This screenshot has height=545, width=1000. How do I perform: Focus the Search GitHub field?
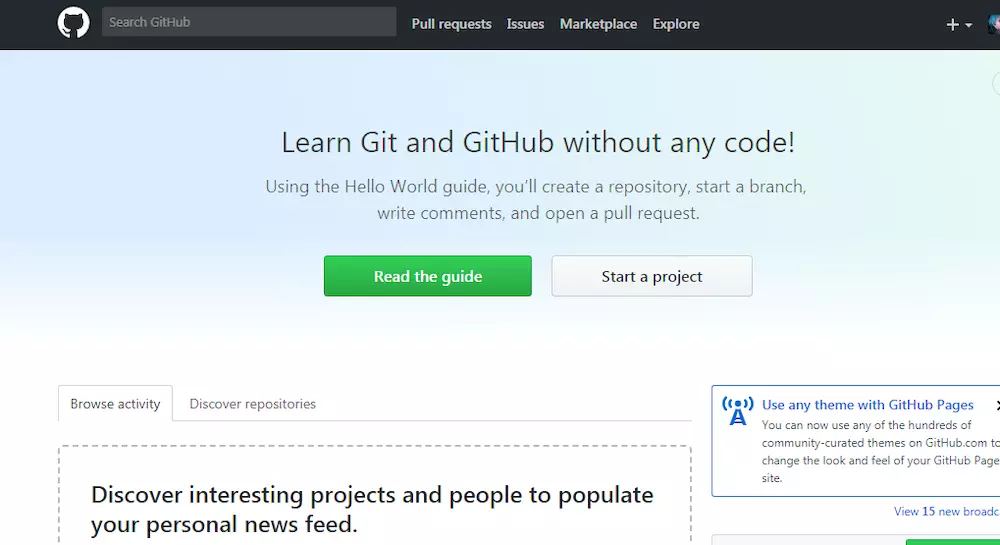click(x=249, y=22)
